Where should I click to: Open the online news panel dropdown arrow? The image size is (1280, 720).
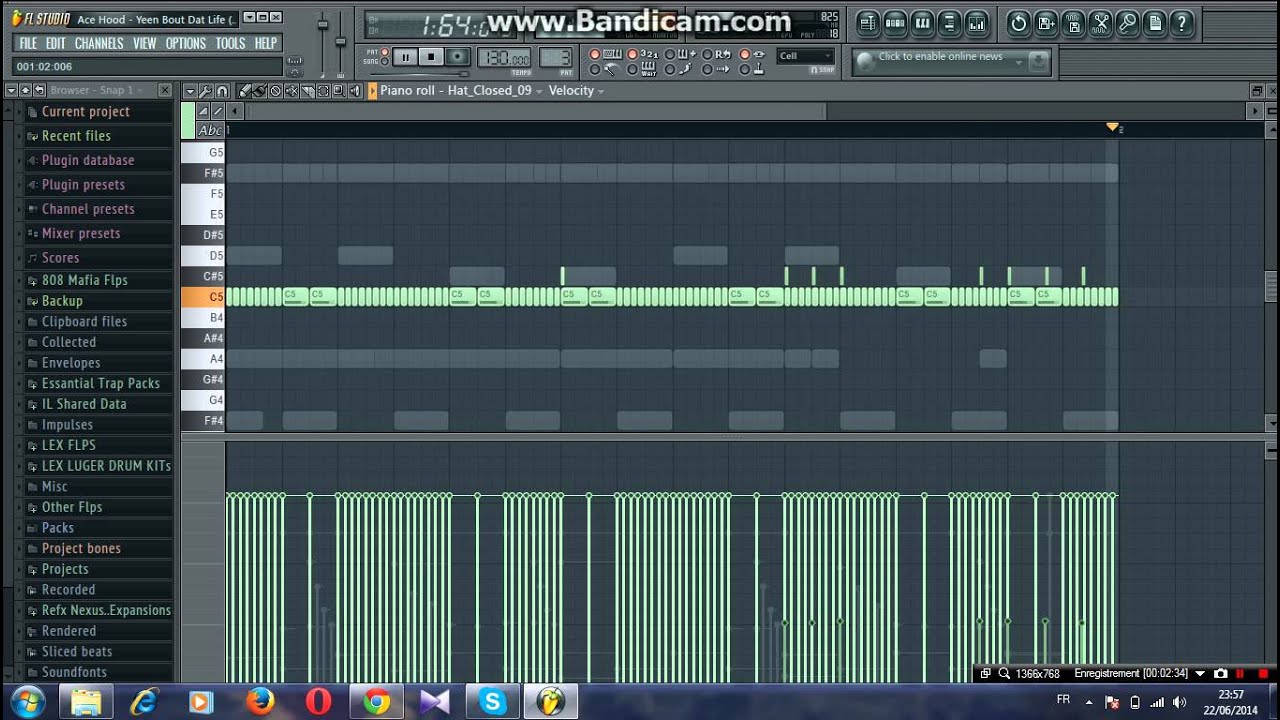1019,63
